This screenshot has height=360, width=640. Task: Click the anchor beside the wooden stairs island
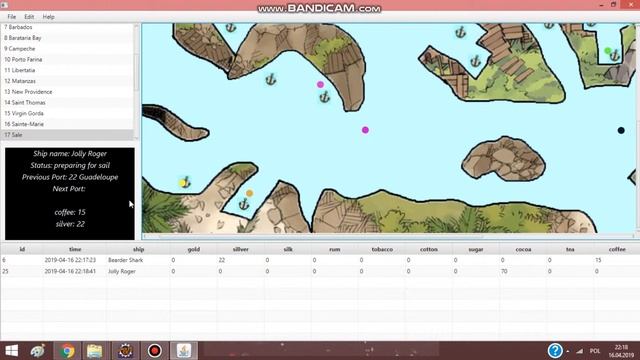[475, 61]
